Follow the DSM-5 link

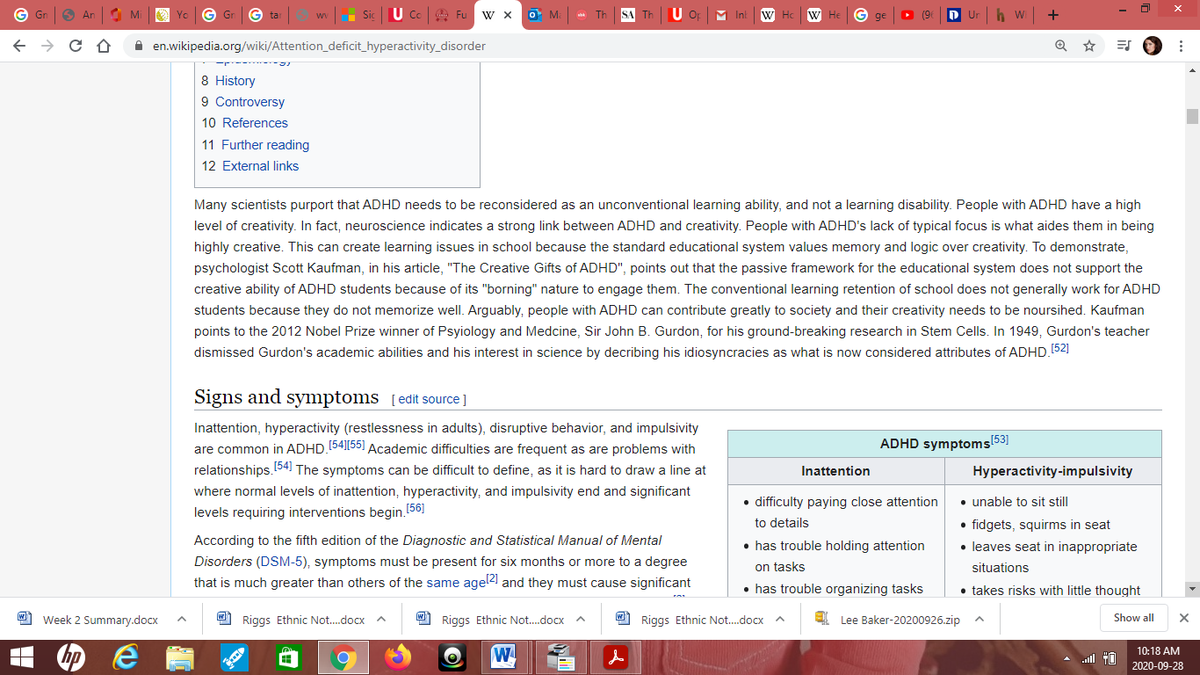pyautogui.click(x=283, y=561)
